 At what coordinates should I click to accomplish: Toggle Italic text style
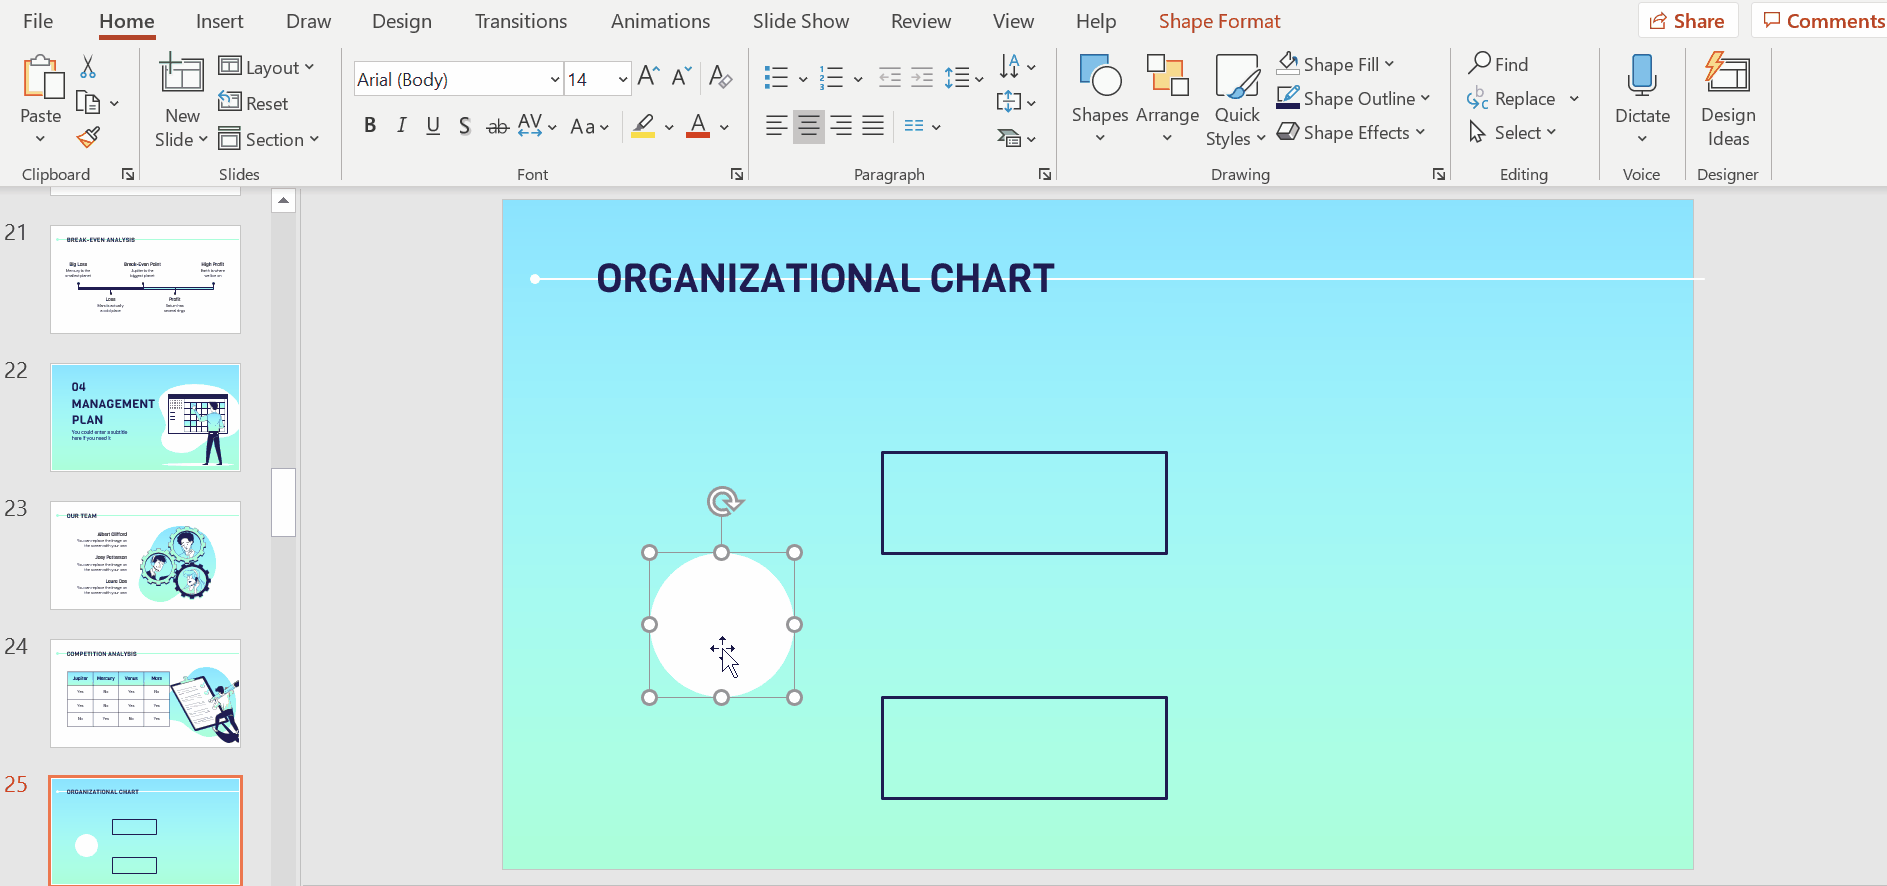tap(401, 126)
